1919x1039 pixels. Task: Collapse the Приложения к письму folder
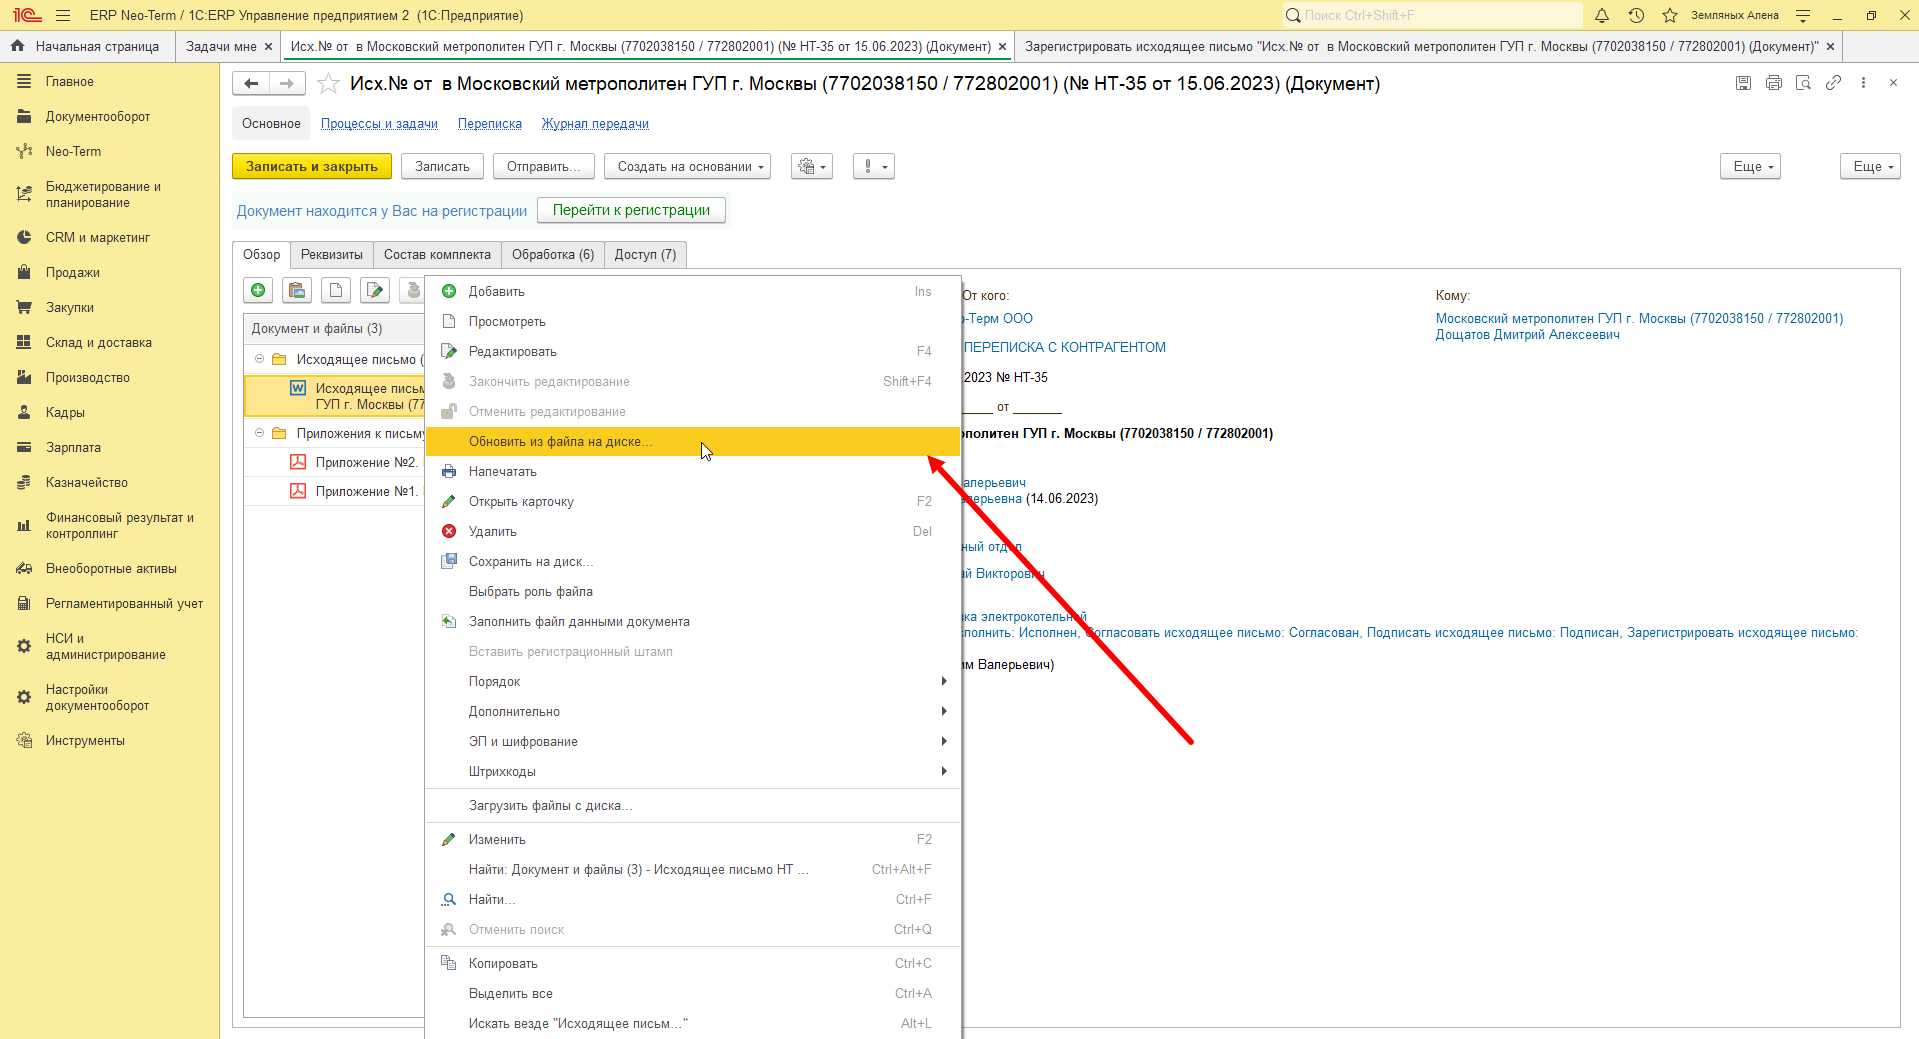pyautogui.click(x=259, y=433)
